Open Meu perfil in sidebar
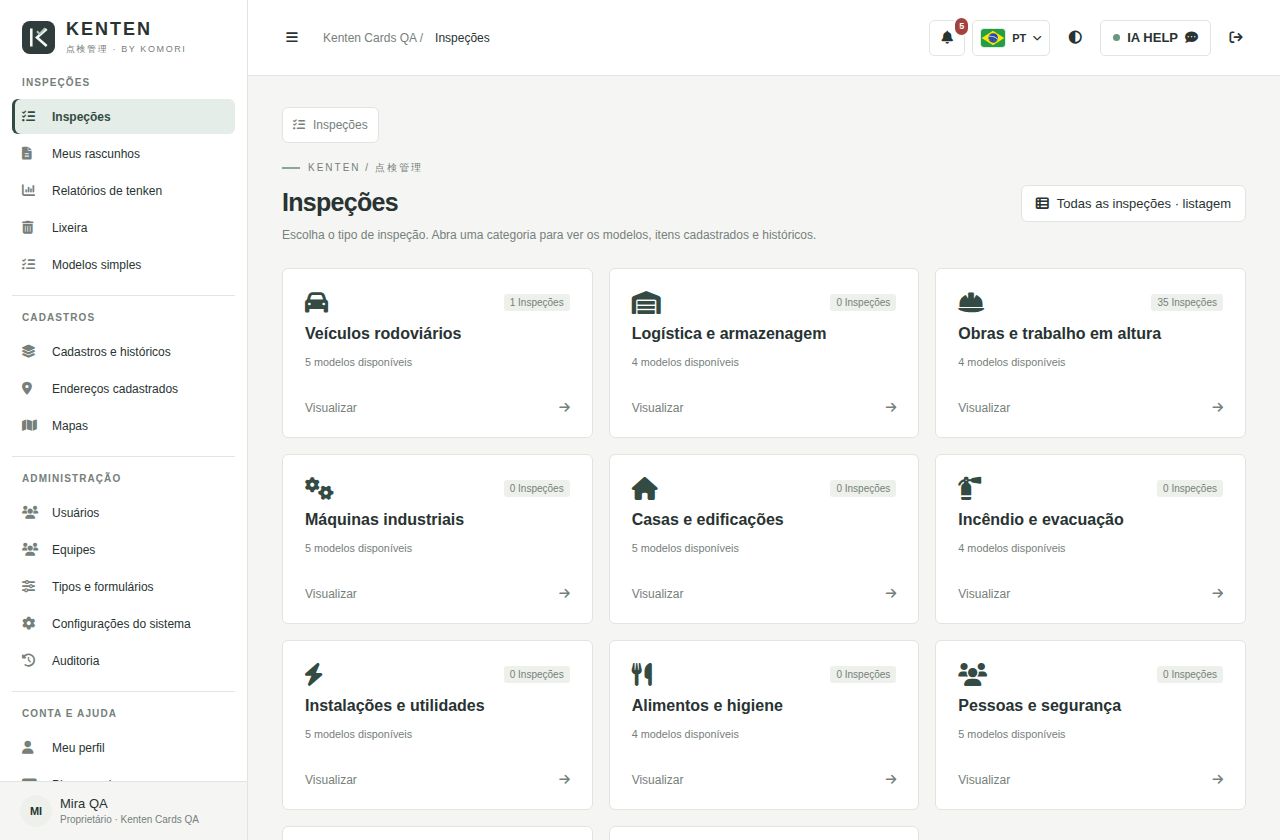 pyautogui.click(x=123, y=748)
